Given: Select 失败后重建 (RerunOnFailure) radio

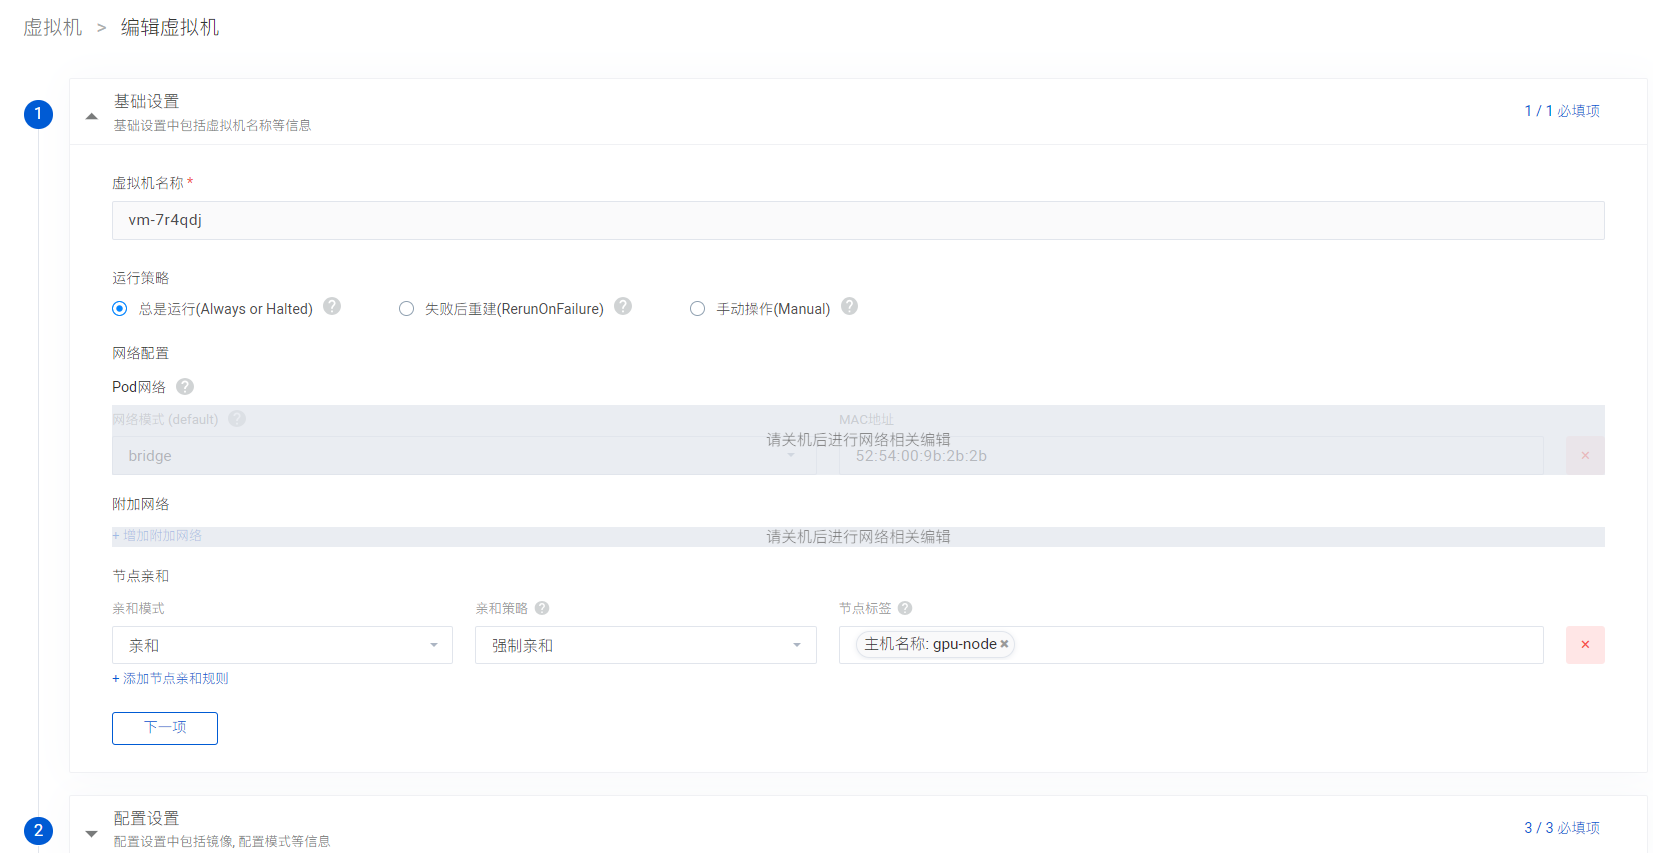Looking at the screenshot, I should click(406, 309).
